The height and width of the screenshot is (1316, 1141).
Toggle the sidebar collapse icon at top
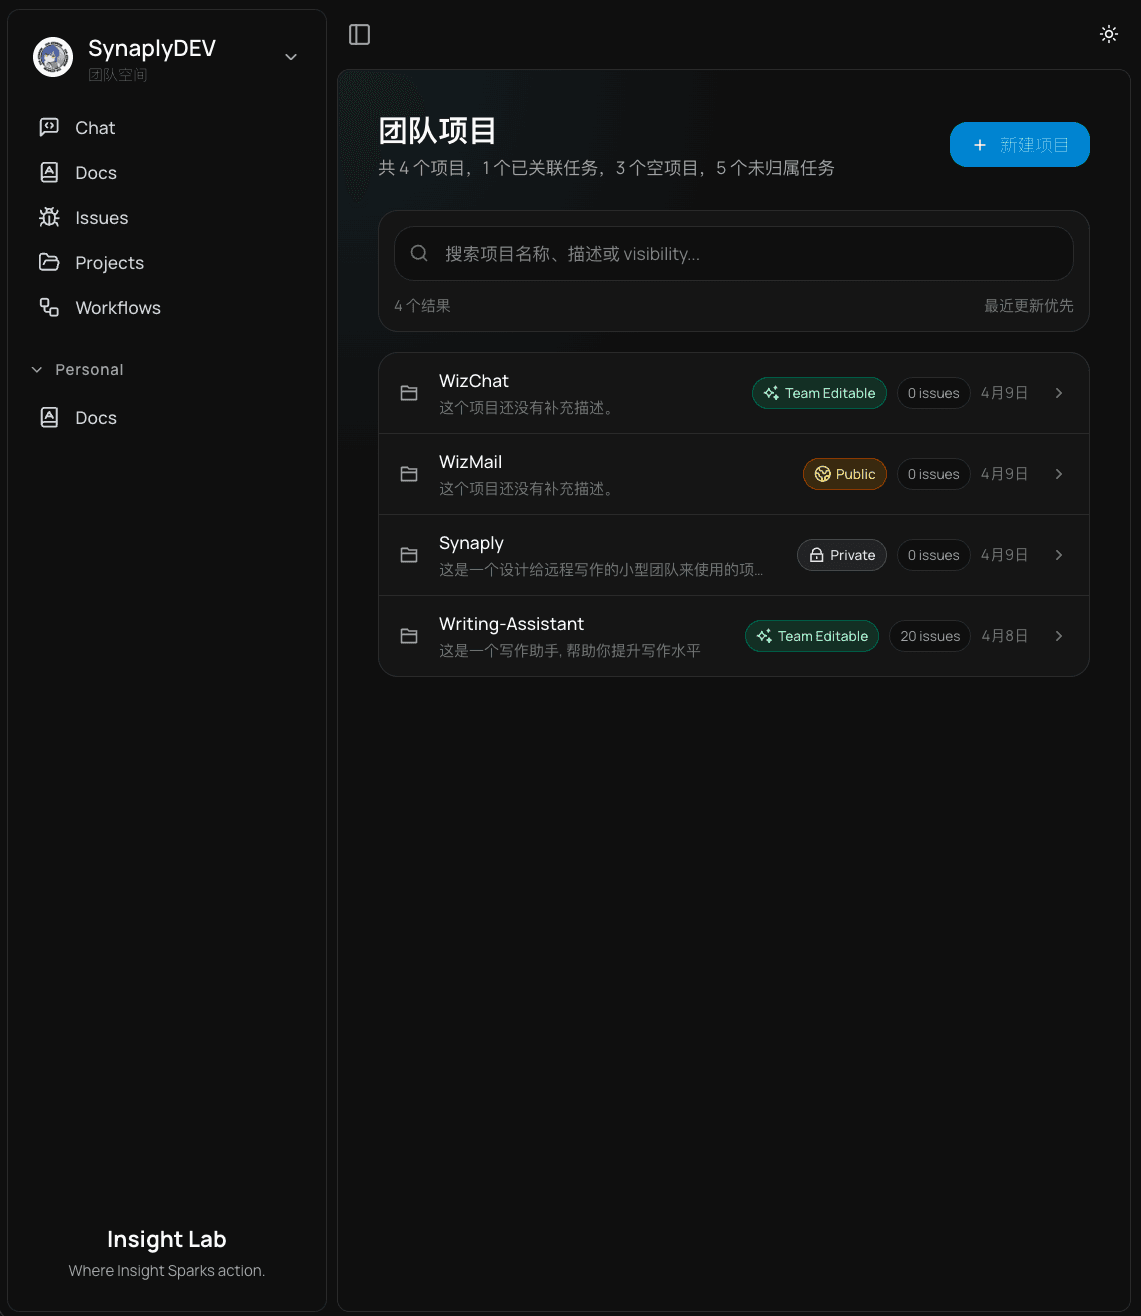[x=359, y=34]
